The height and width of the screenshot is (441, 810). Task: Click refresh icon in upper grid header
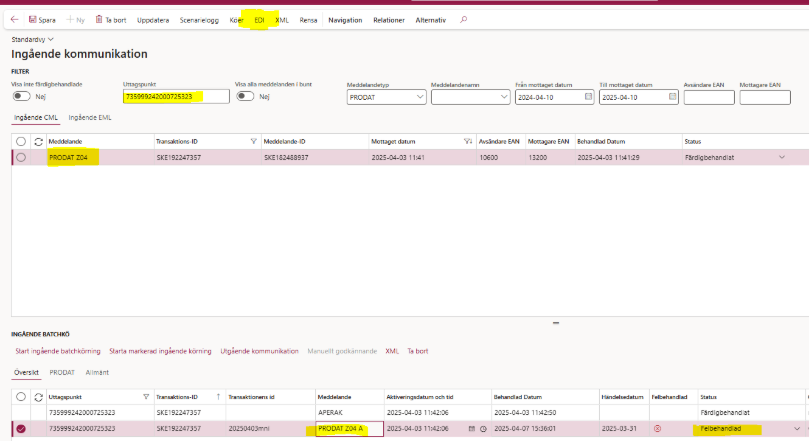pyautogui.click(x=38, y=142)
